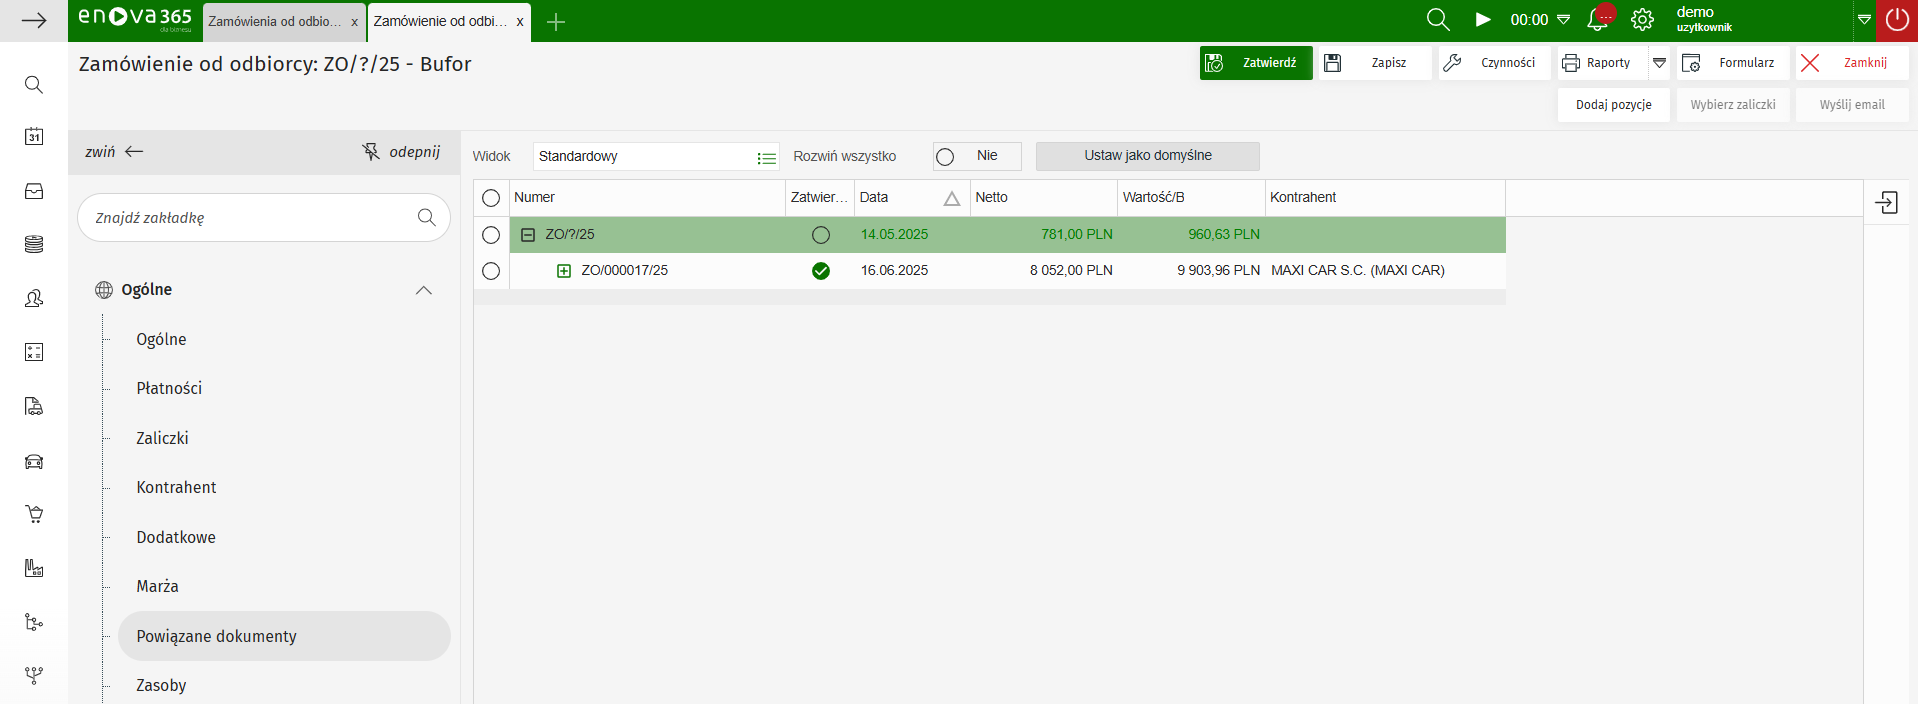Screen dimensions: 1918x704
Task: Open settings gear in top bar
Action: (1642, 20)
